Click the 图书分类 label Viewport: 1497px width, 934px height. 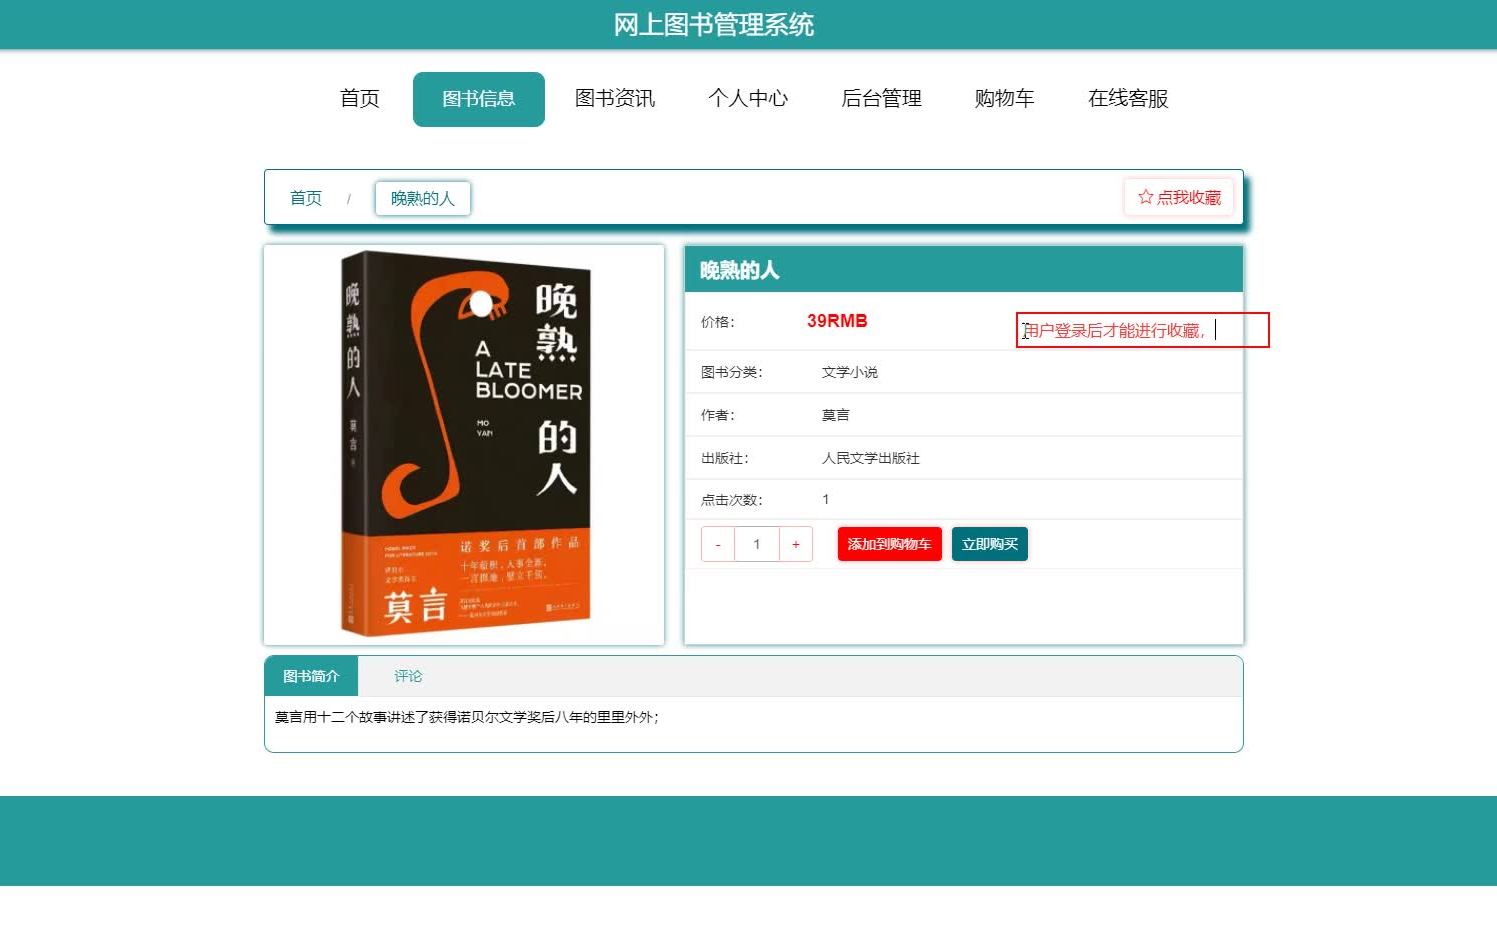click(x=732, y=372)
